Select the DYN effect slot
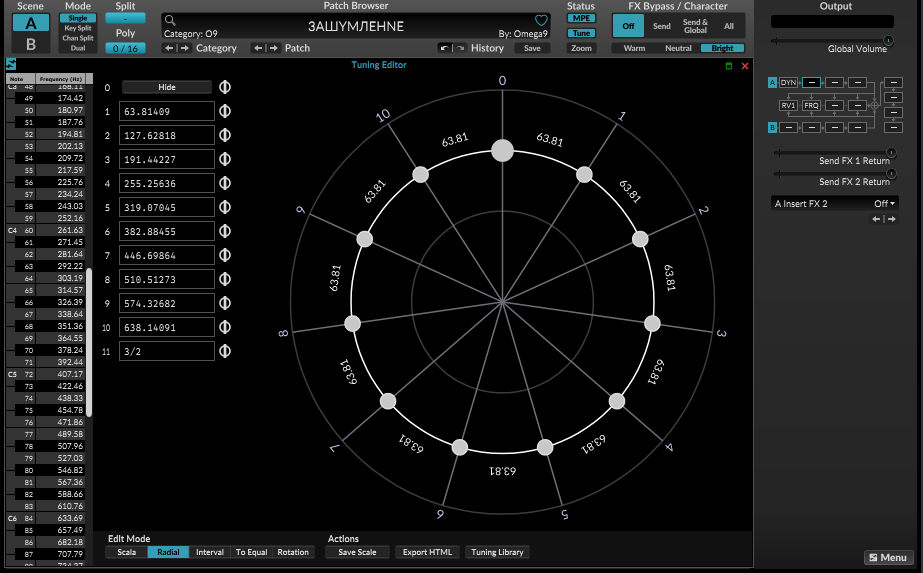 click(788, 82)
